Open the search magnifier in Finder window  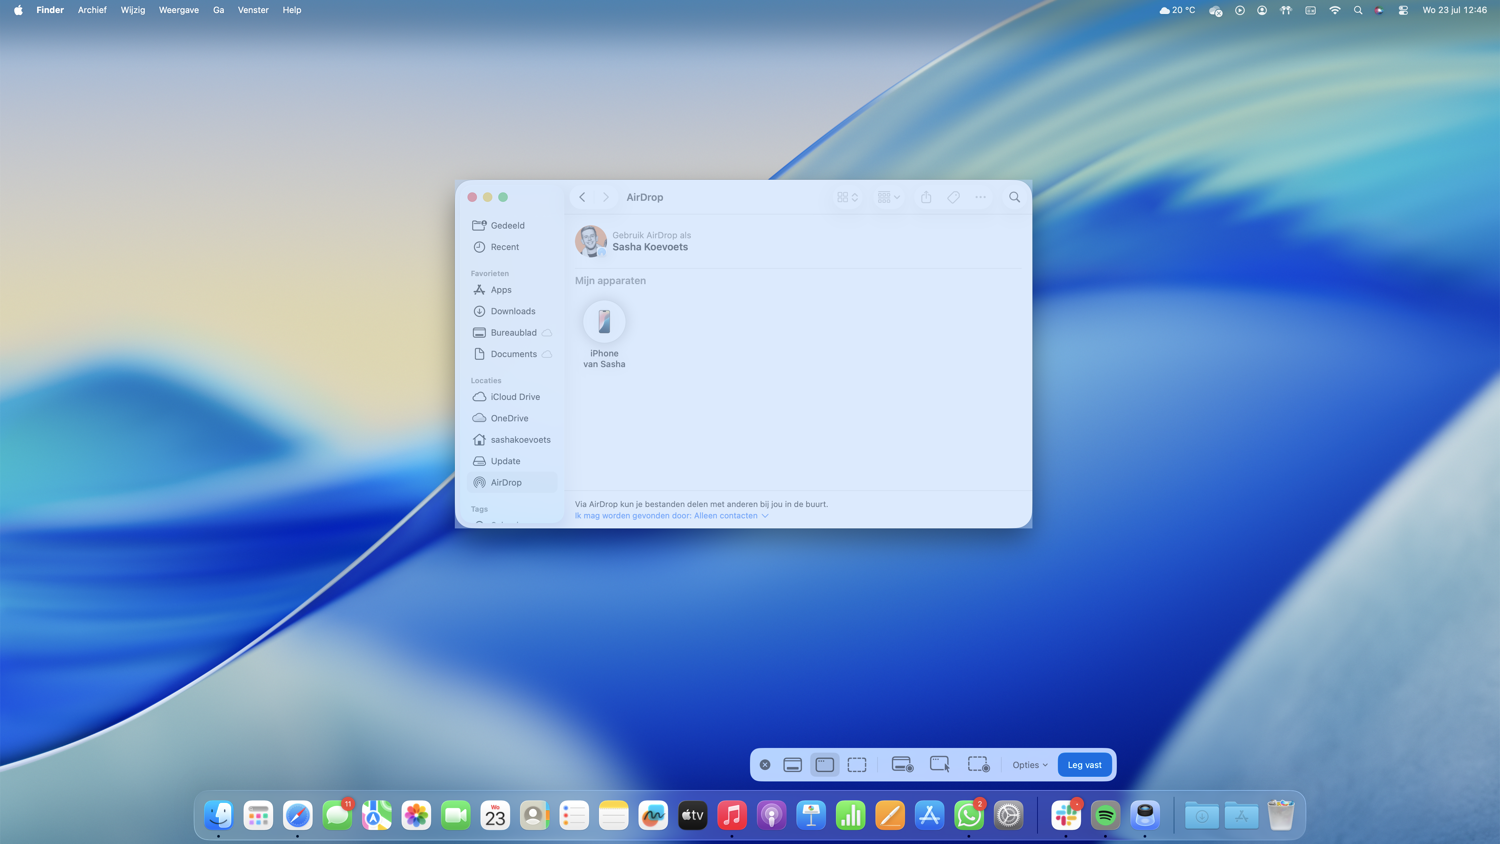(1014, 197)
